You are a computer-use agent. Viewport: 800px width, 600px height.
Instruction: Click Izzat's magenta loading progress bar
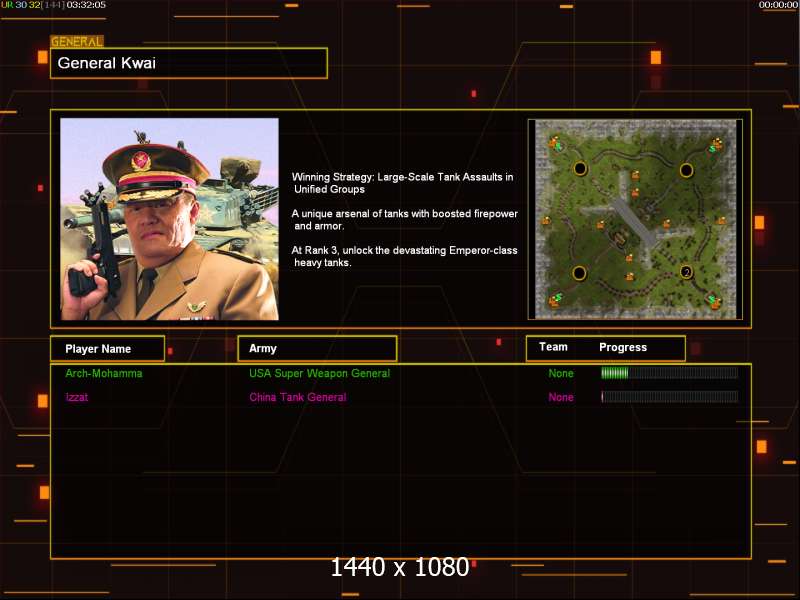coord(669,396)
